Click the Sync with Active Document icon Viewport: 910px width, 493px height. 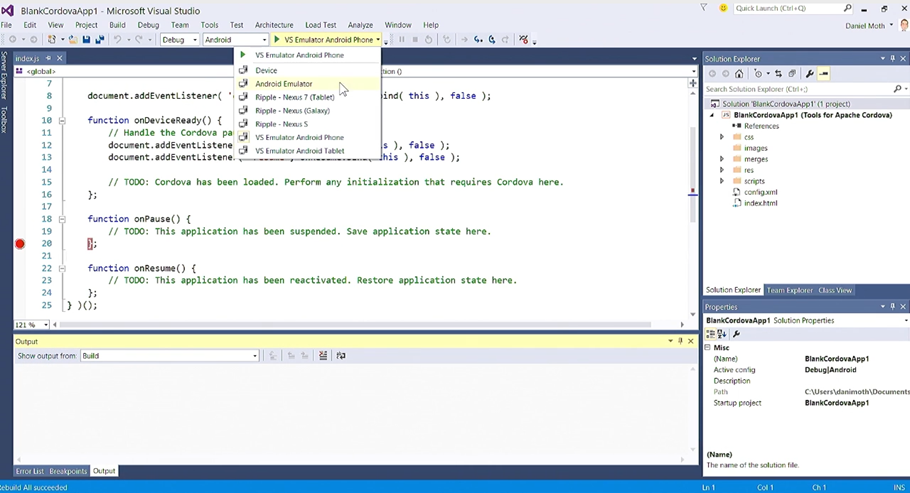(778, 74)
